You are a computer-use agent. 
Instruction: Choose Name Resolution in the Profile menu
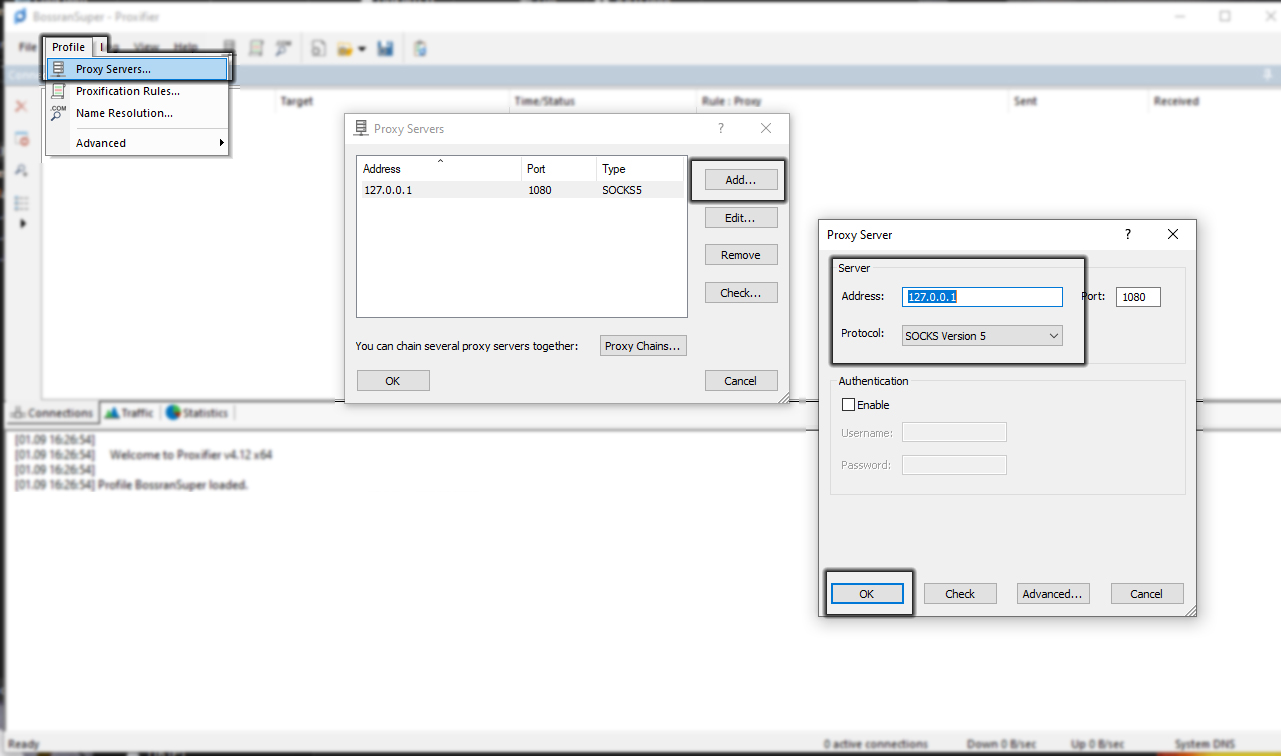pos(124,113)
